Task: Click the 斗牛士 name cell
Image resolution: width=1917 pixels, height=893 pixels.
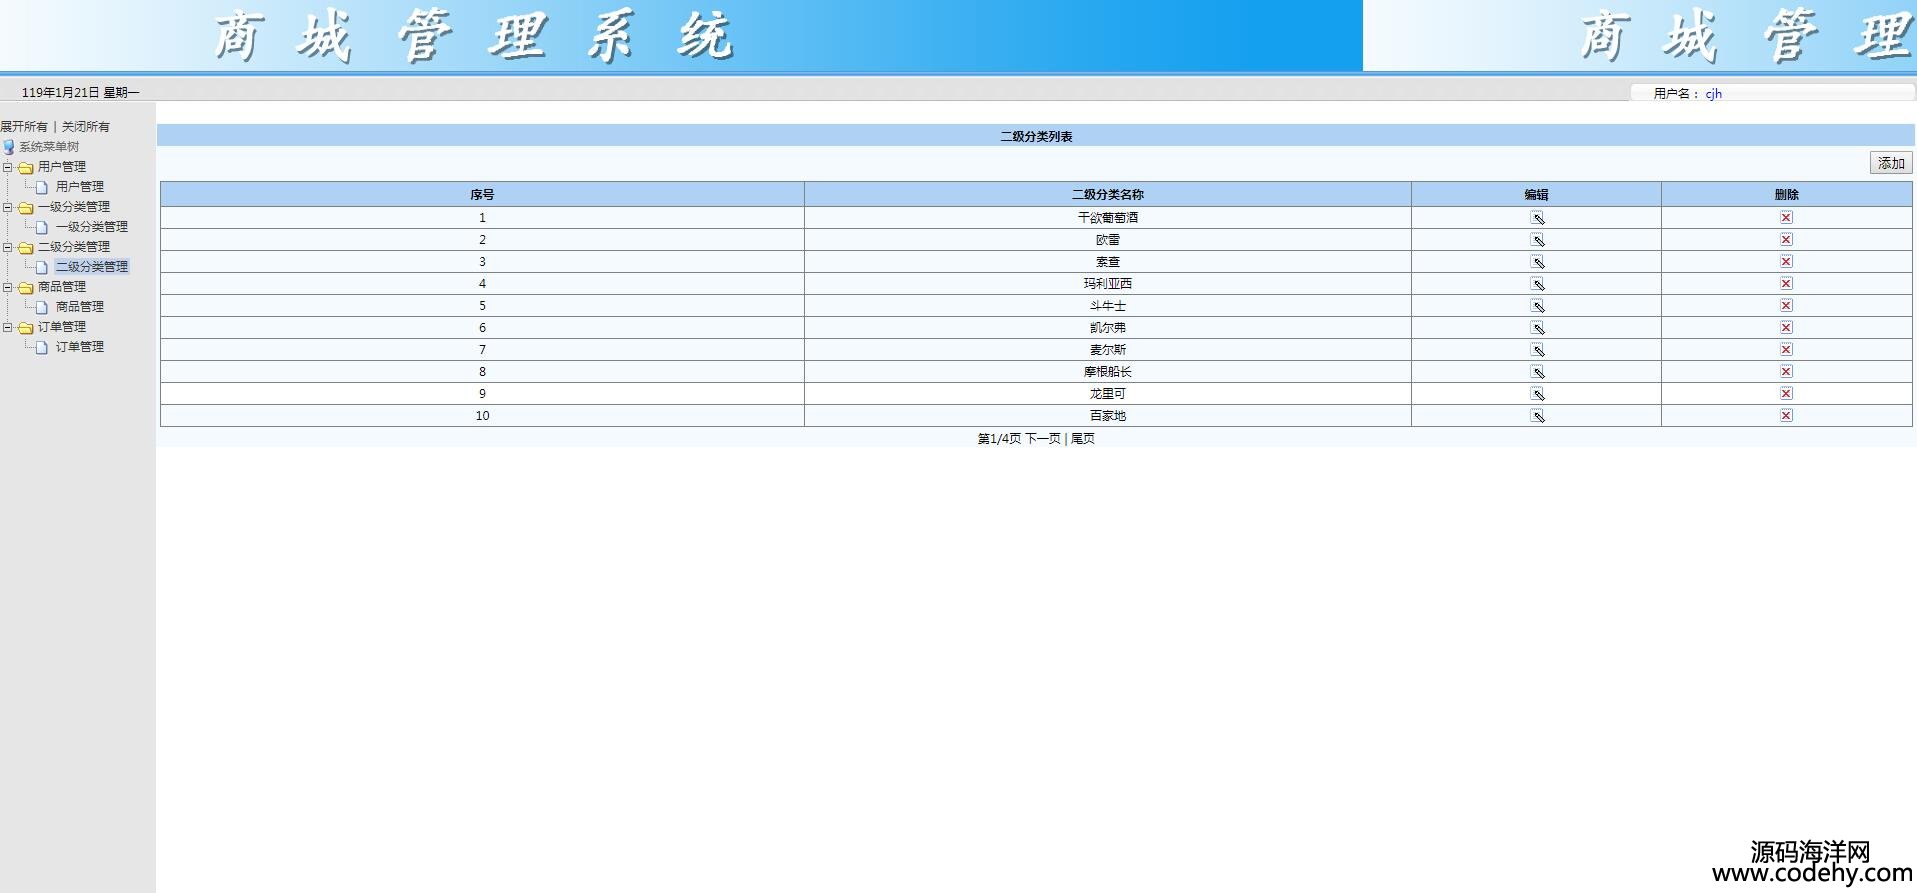Action: 1108,306
